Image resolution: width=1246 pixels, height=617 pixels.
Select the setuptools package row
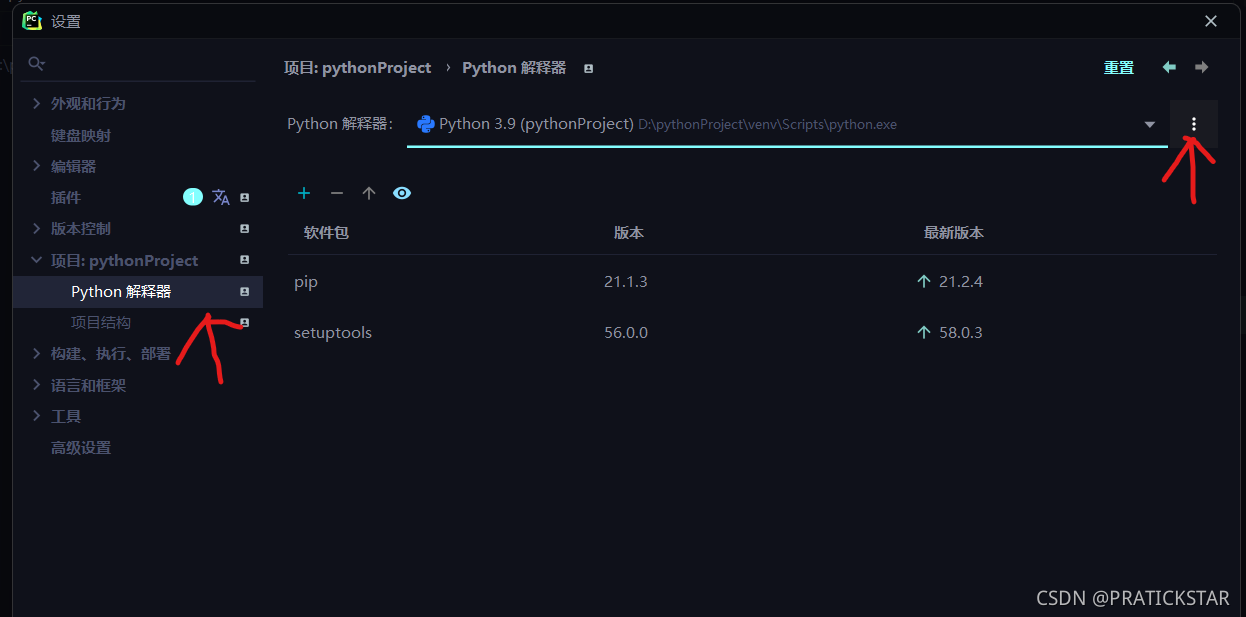point(752,332)
